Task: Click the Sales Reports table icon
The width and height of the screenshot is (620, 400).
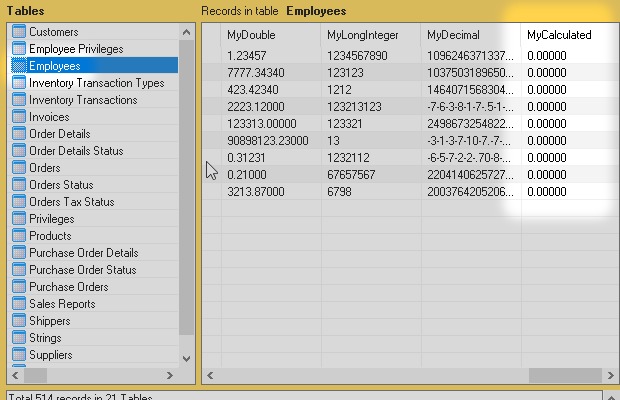Action: coord(18,304)
